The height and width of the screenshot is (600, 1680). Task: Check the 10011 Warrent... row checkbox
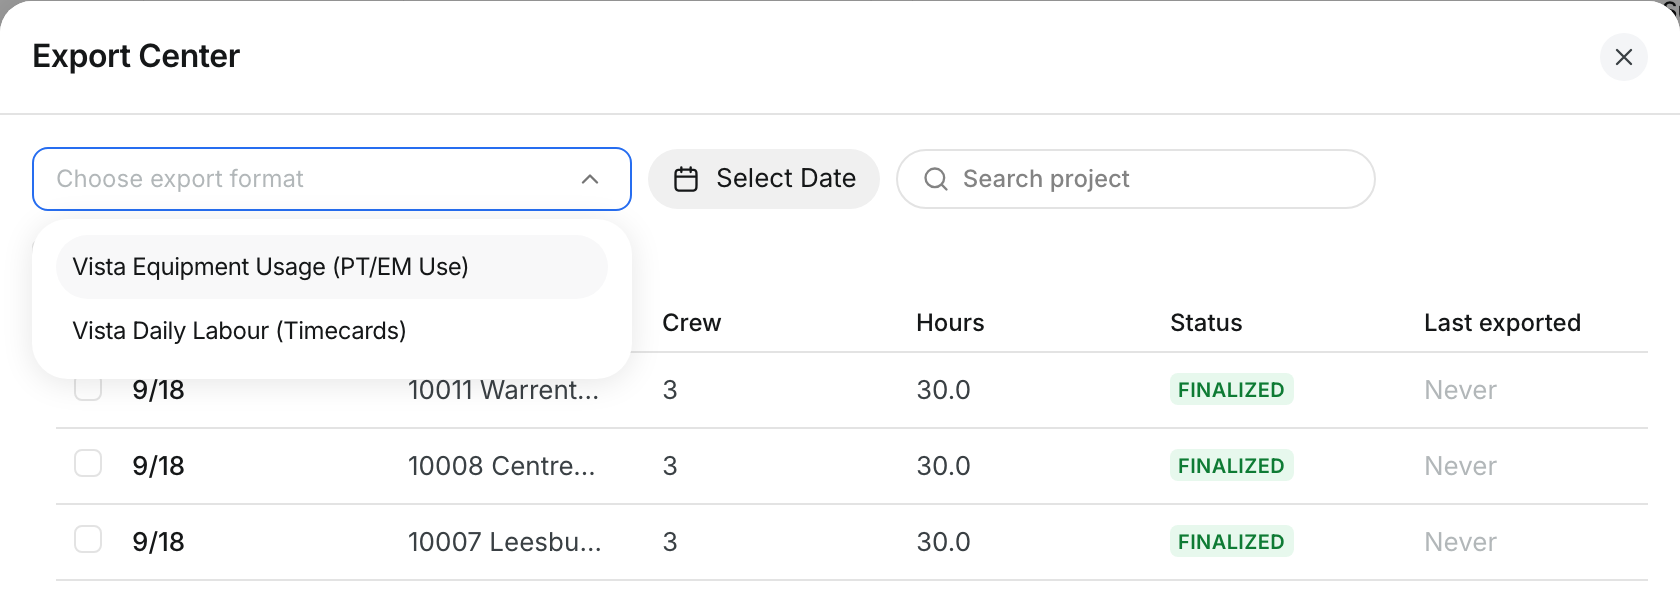pos(88,388)
